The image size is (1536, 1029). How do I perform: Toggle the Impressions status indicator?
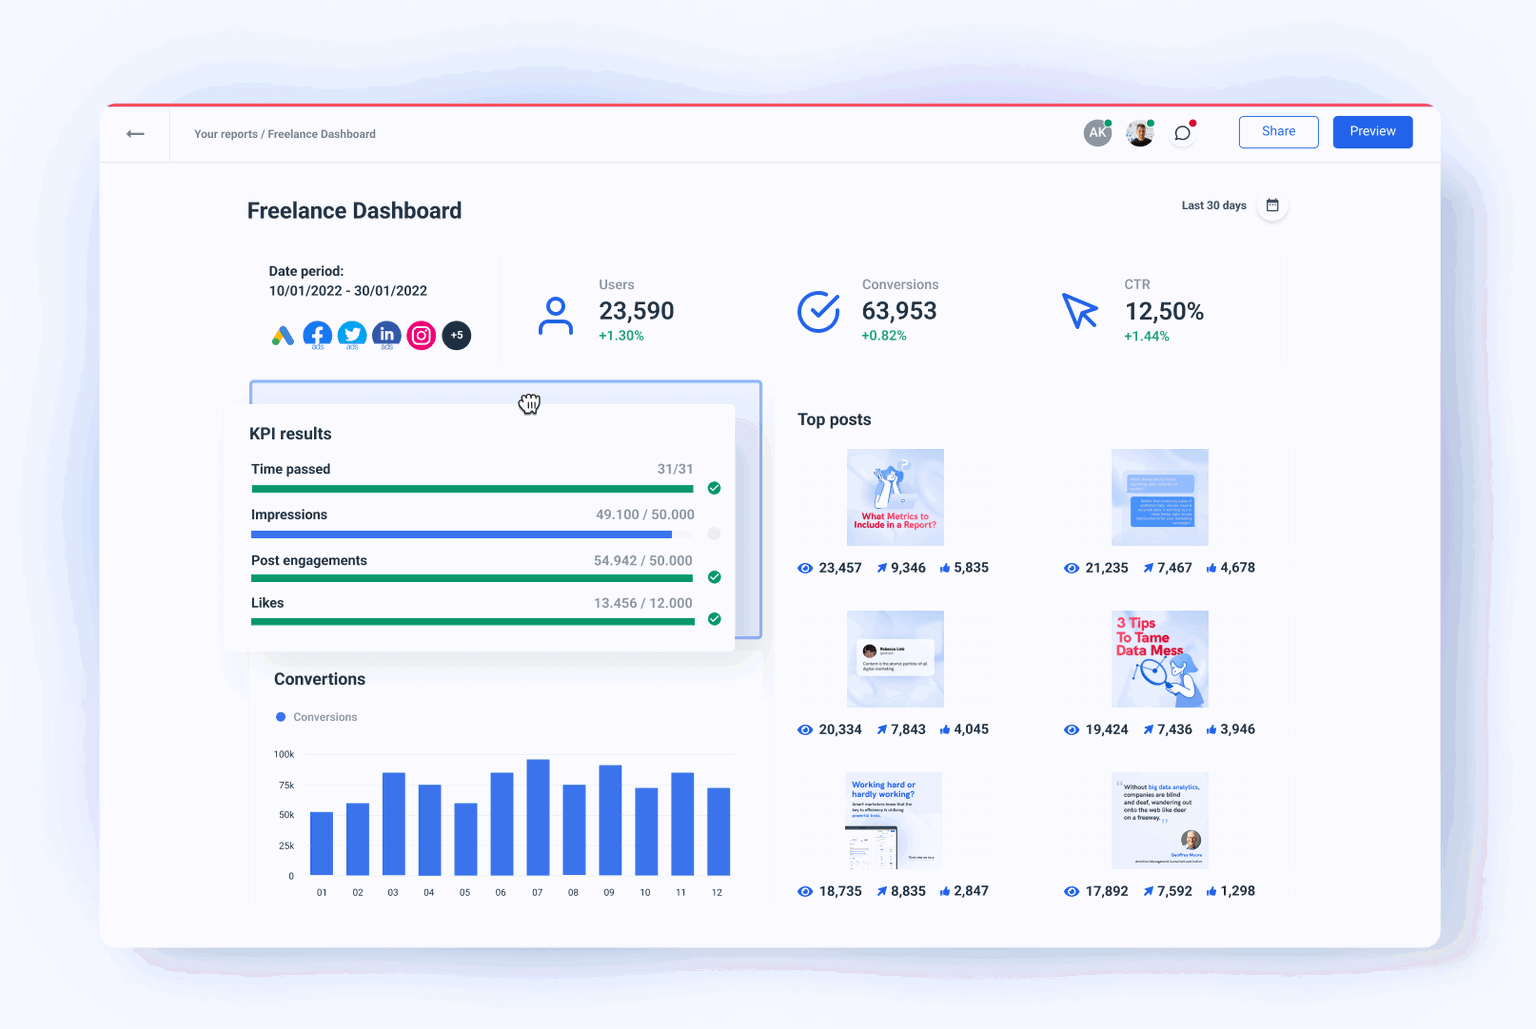coord(714,533)
